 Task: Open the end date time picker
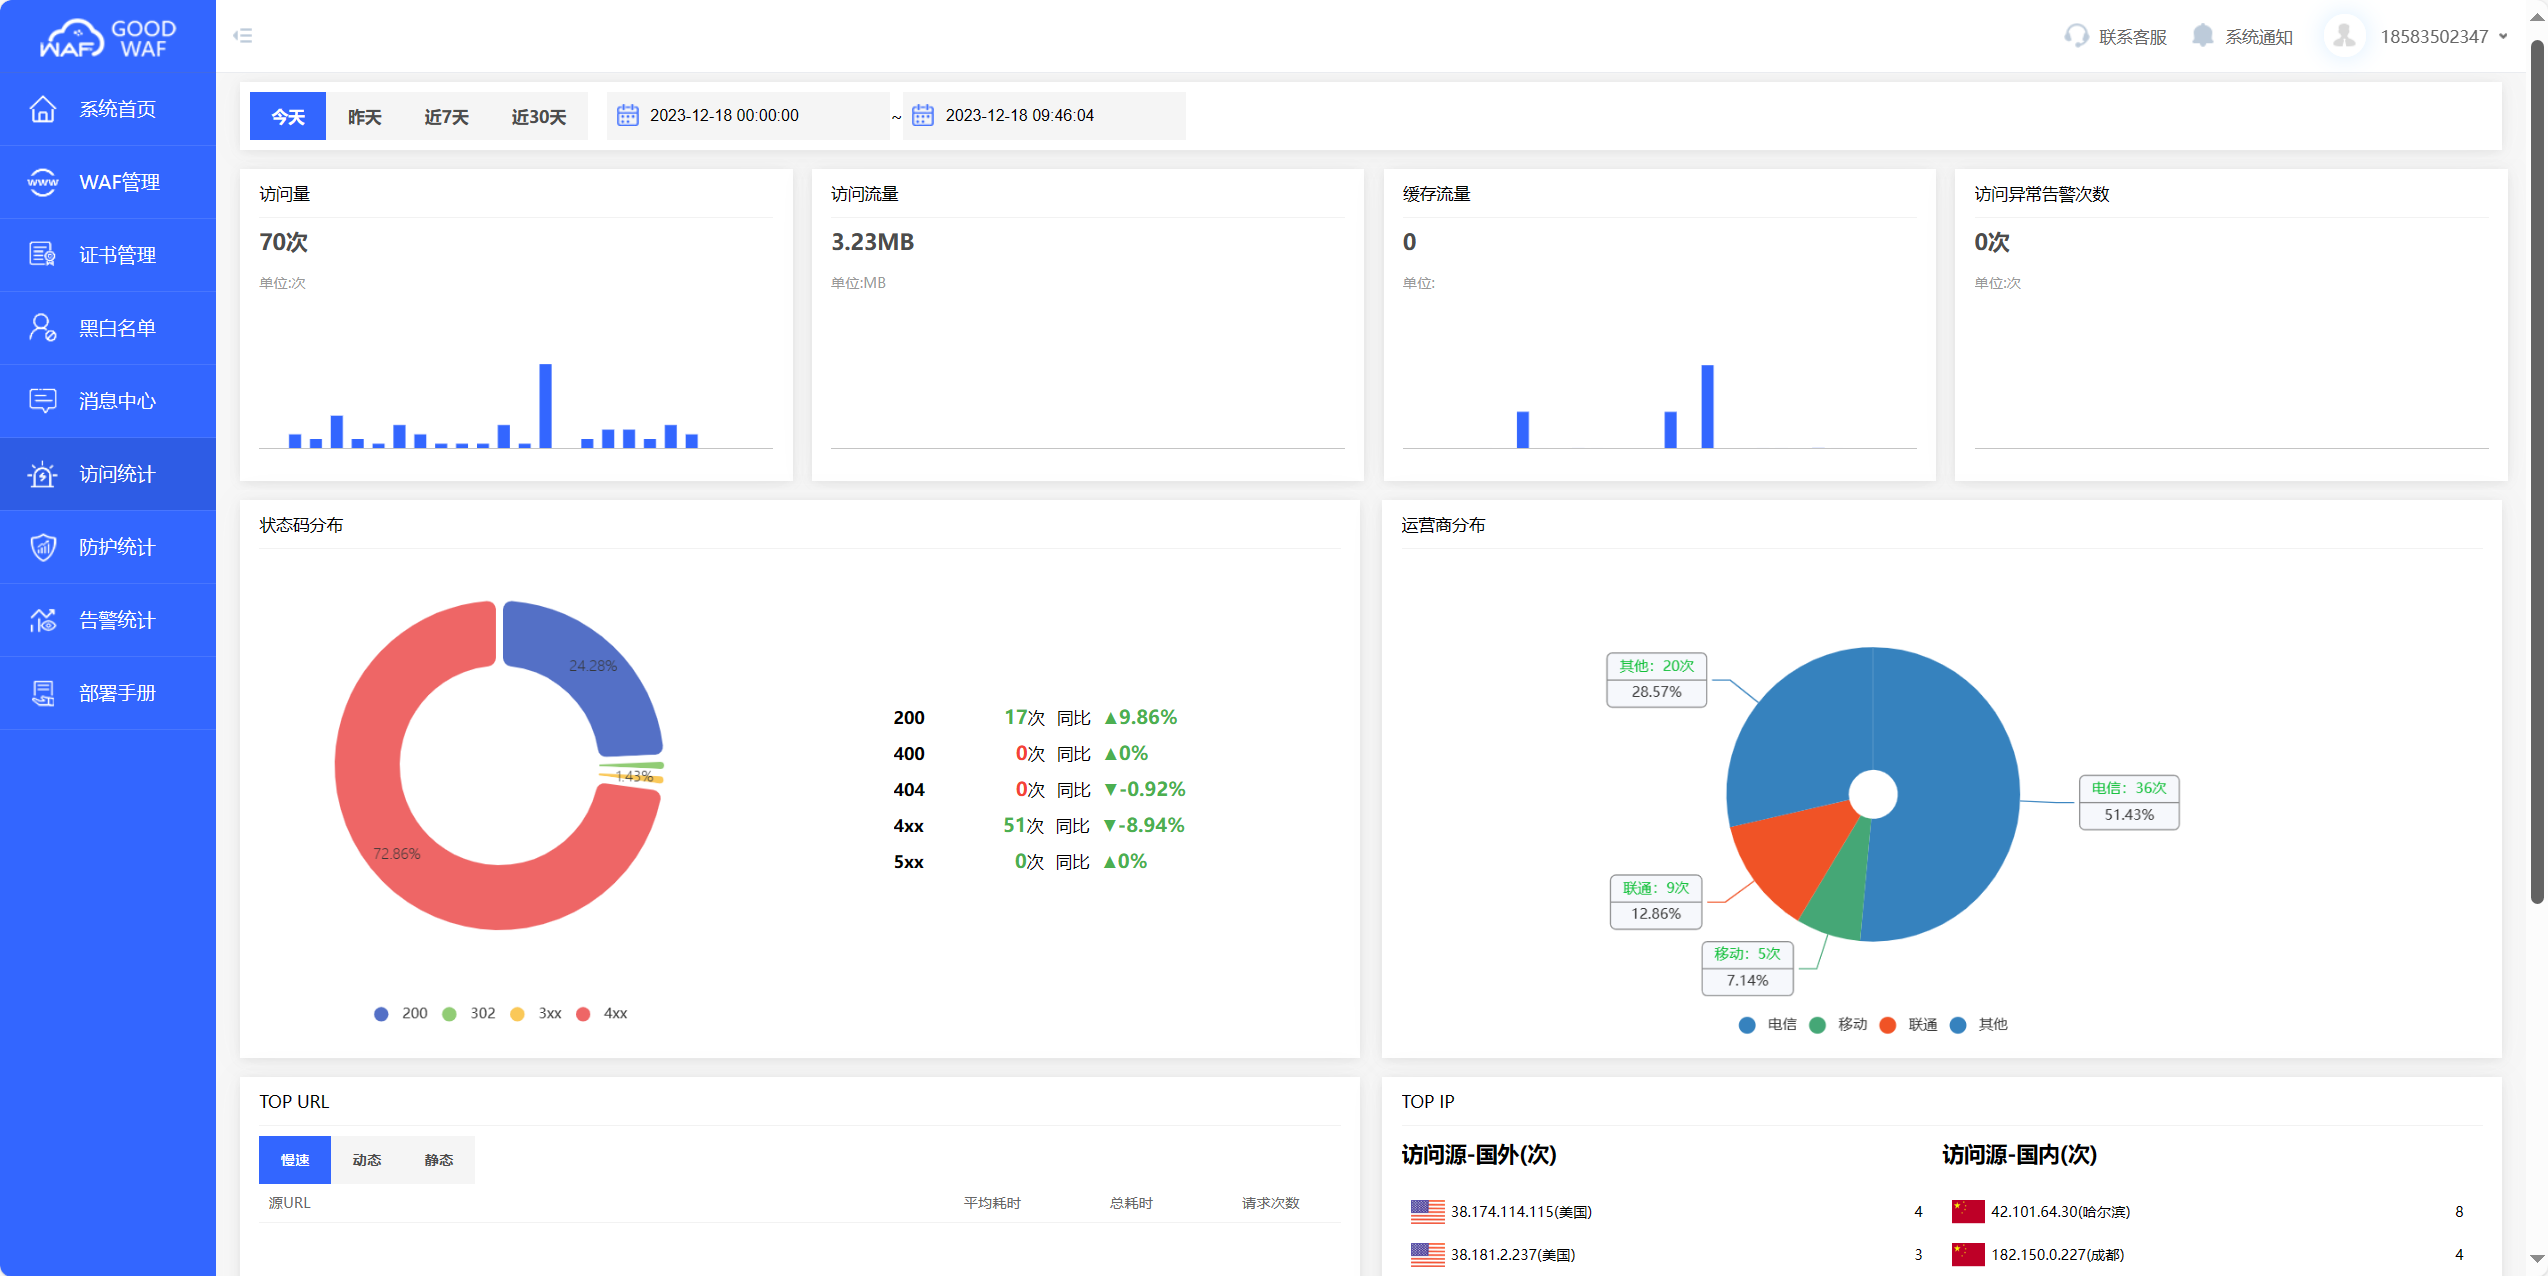coord(1019,116)
